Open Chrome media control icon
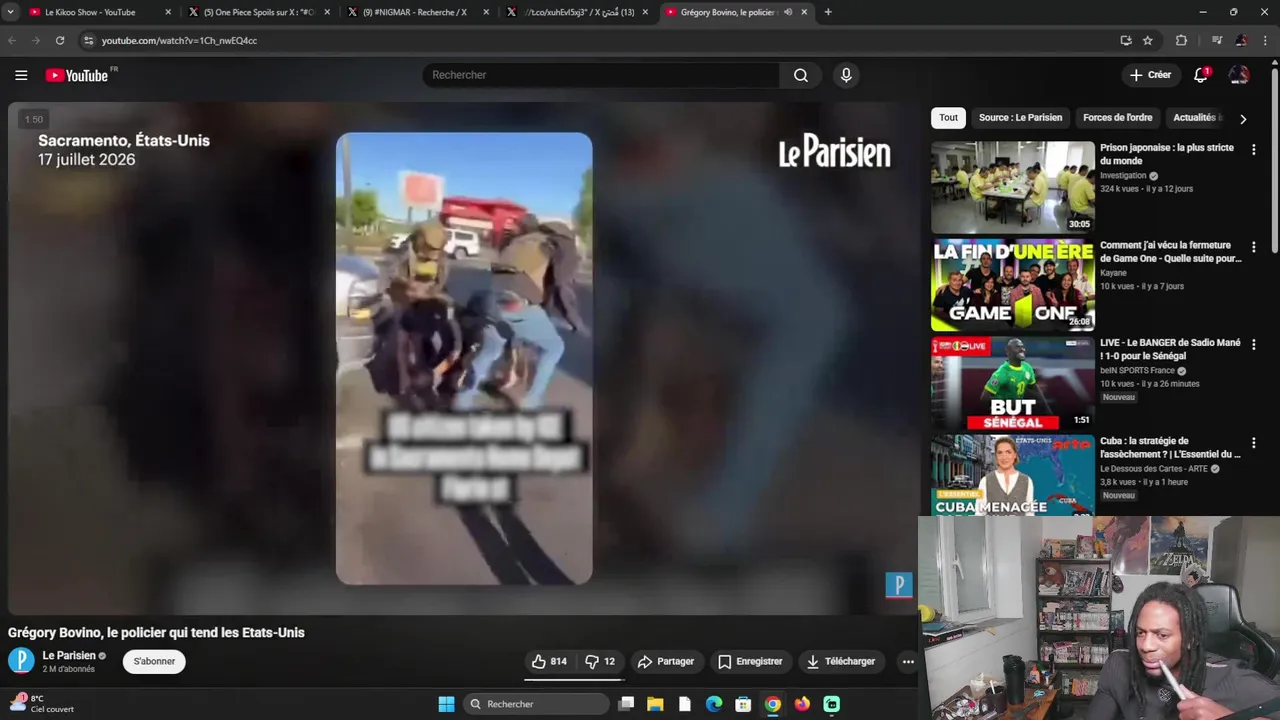The width and height of the screenshot is (1280, 720). (1216, 40)
